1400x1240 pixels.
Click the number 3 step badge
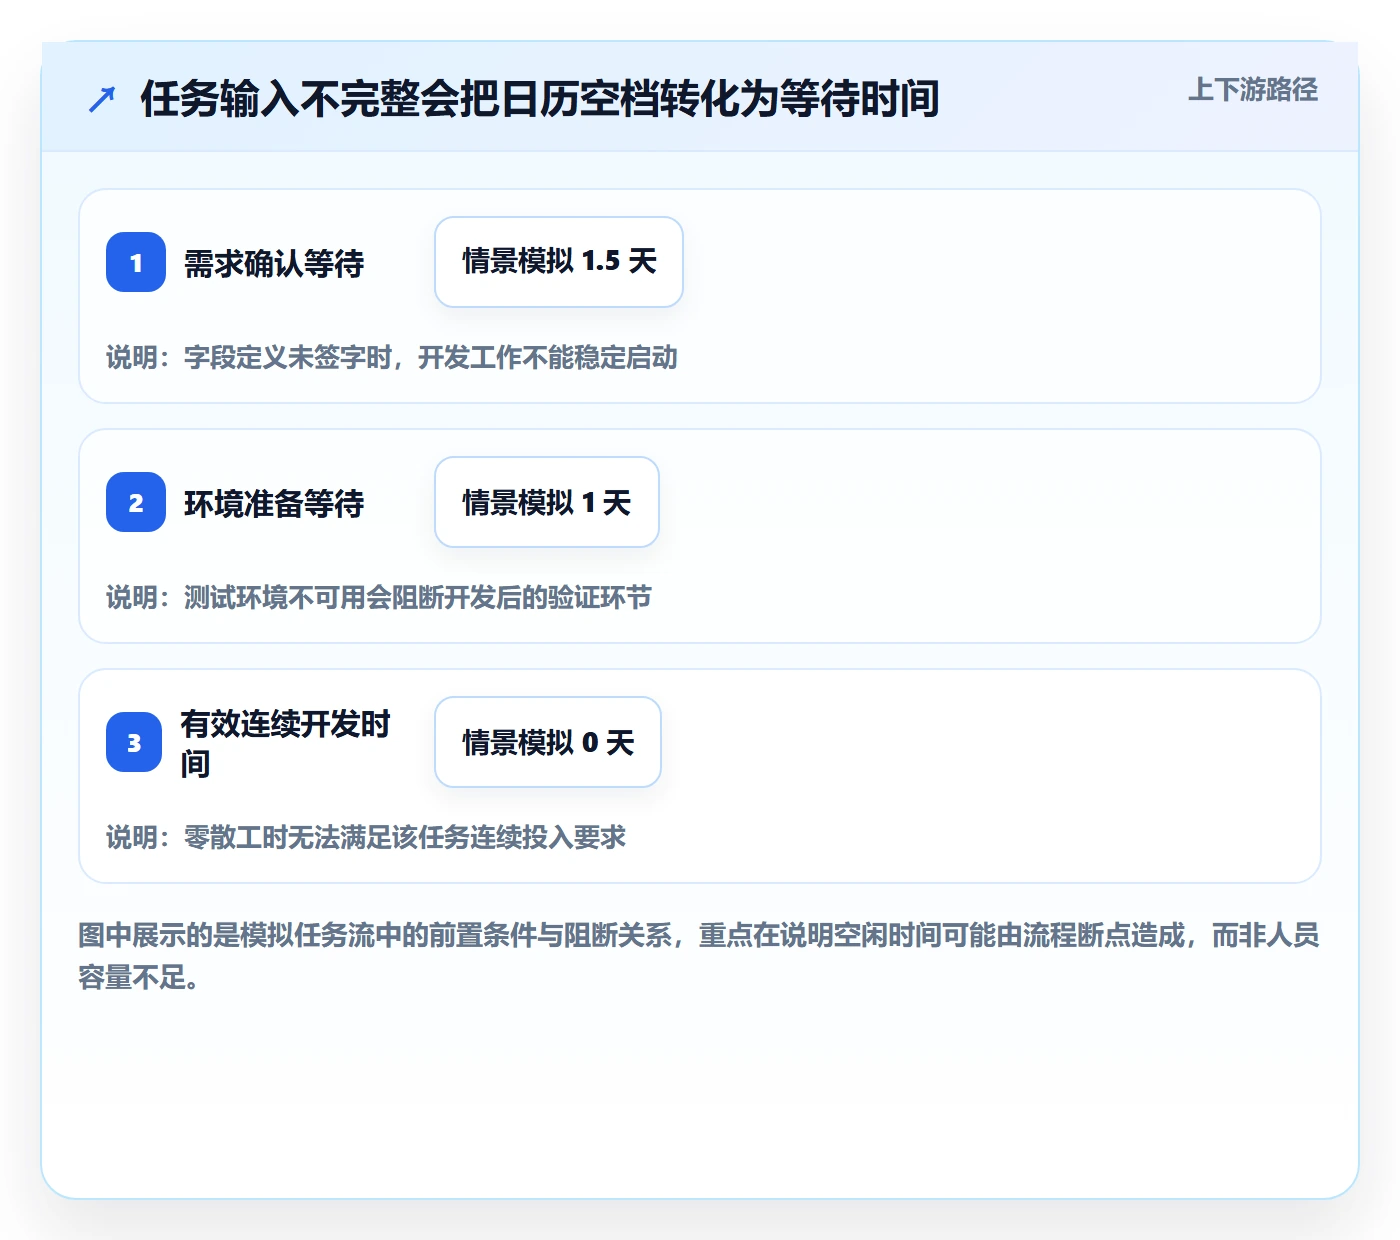(134, 742)
